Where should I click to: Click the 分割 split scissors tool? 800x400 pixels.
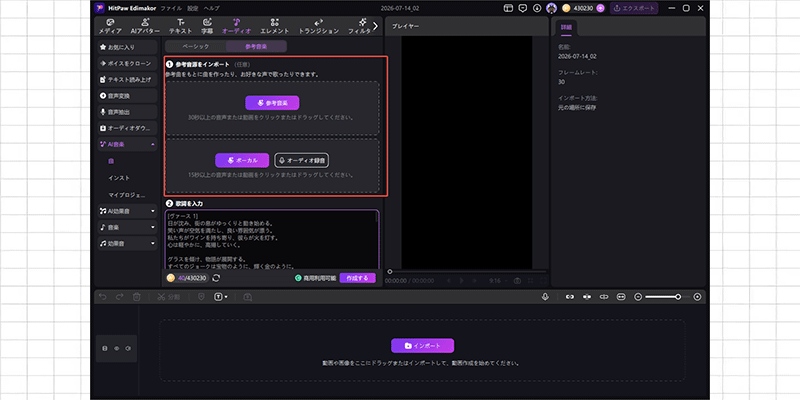[x=168, y=296]
